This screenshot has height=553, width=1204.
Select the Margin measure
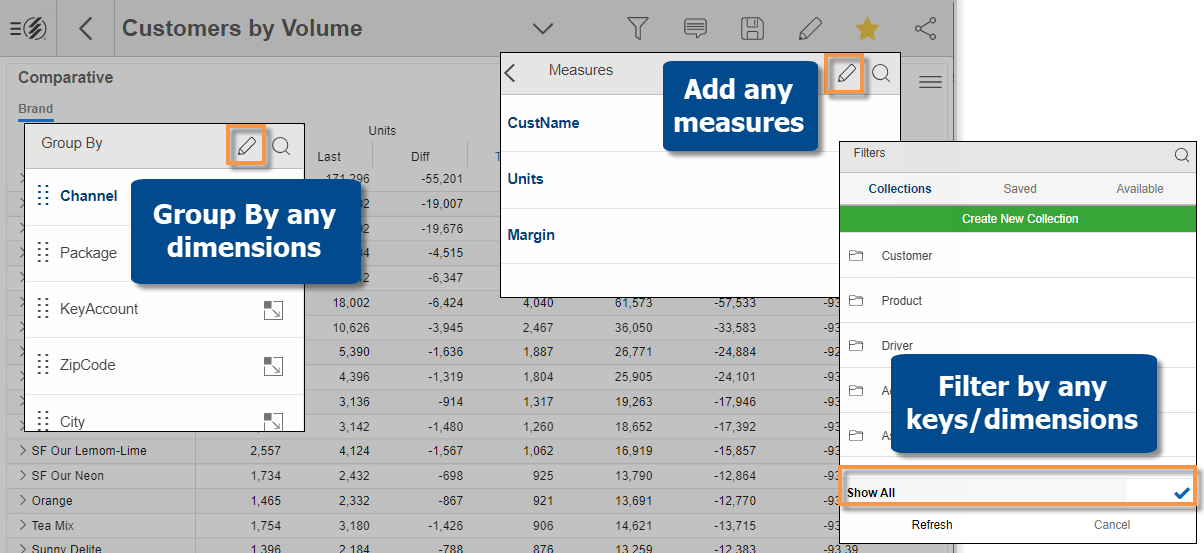pos(531,235)
